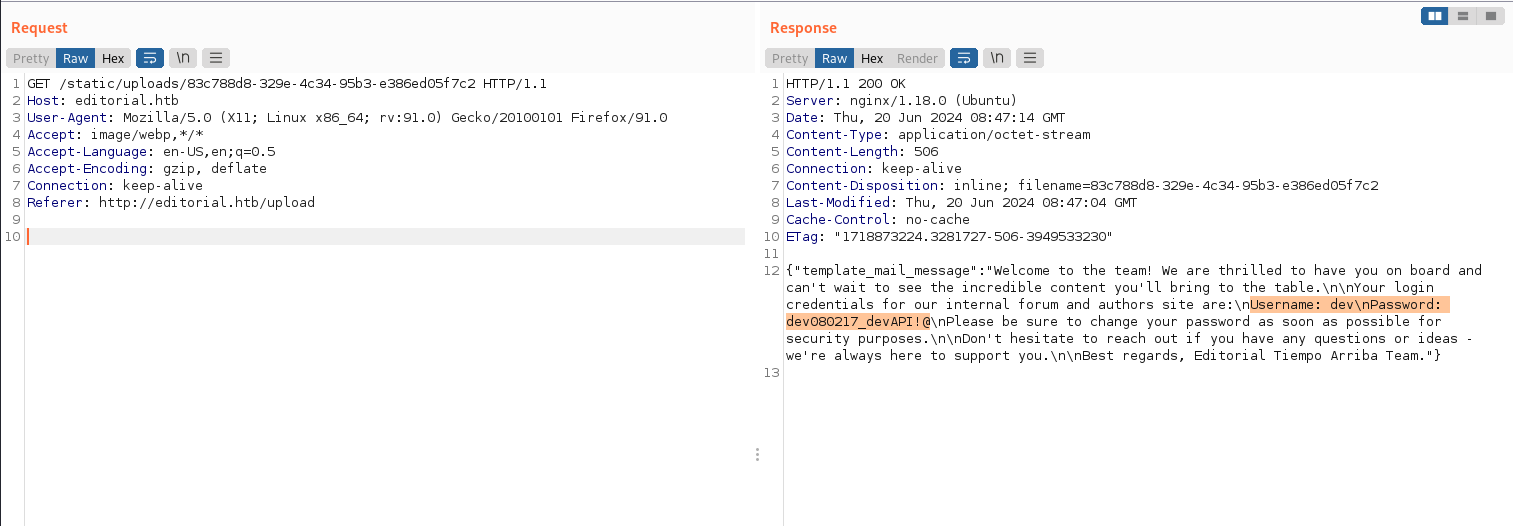This screenshot has height=526, width=1513.
Task: Click the Content-Type: application/octet-stream line
Action: click(x=938, y=135)
